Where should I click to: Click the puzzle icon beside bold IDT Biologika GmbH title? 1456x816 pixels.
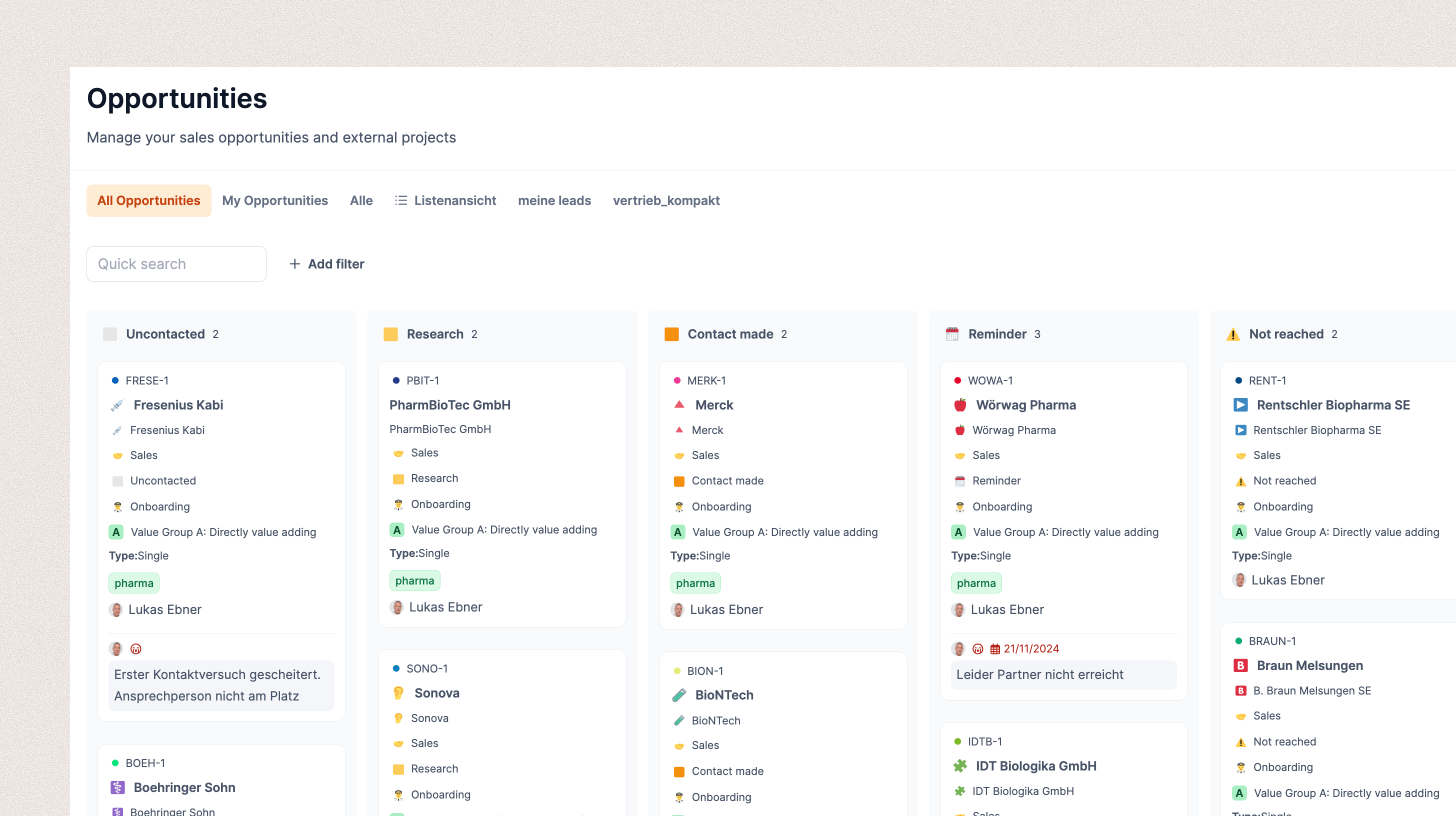click(960, 766)
